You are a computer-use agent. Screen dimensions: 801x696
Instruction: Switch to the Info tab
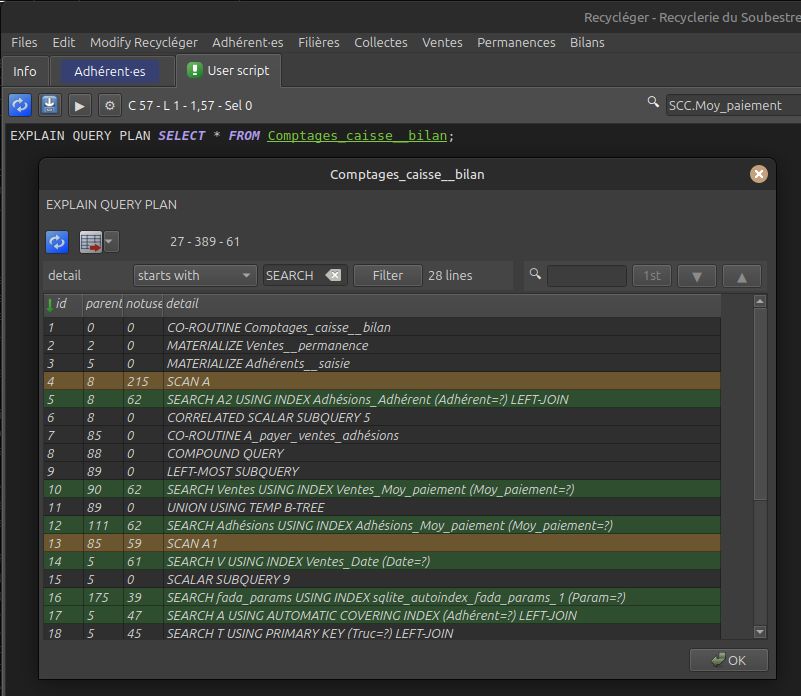[x=25, y=72]
